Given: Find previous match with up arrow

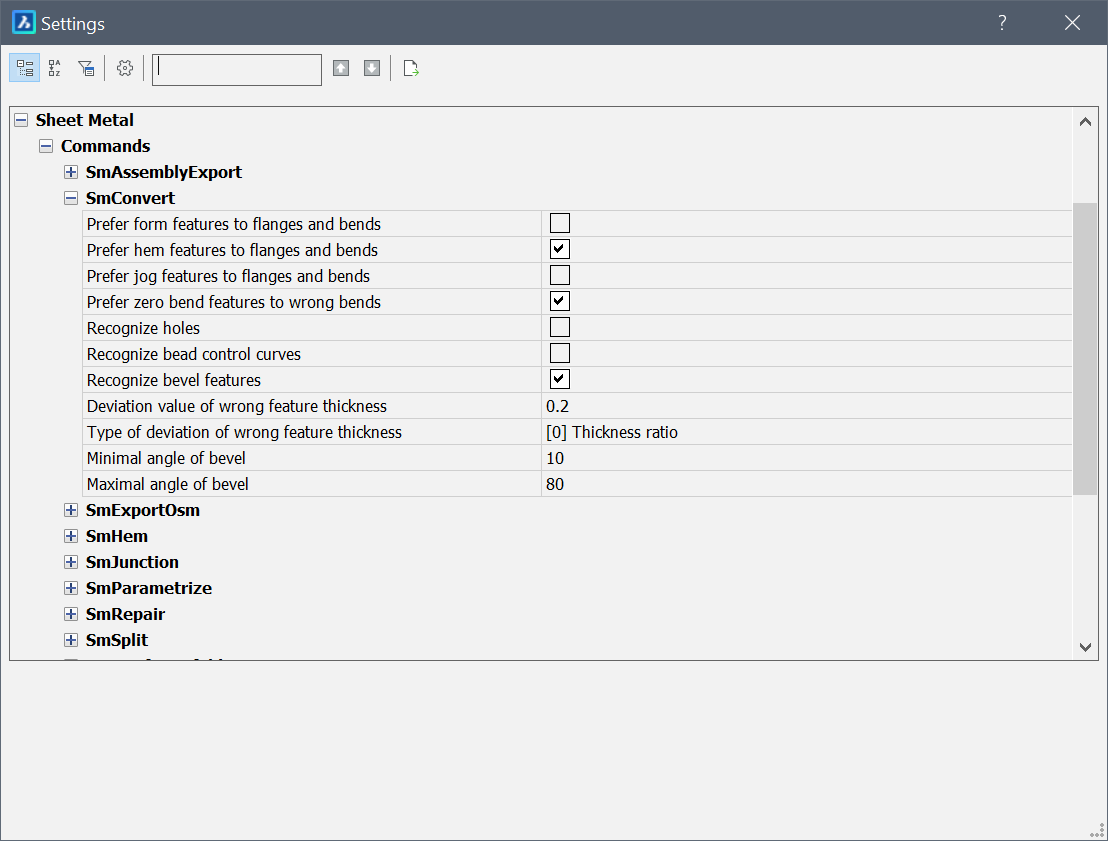Looking at the screenshot, I should coord(341,68).
